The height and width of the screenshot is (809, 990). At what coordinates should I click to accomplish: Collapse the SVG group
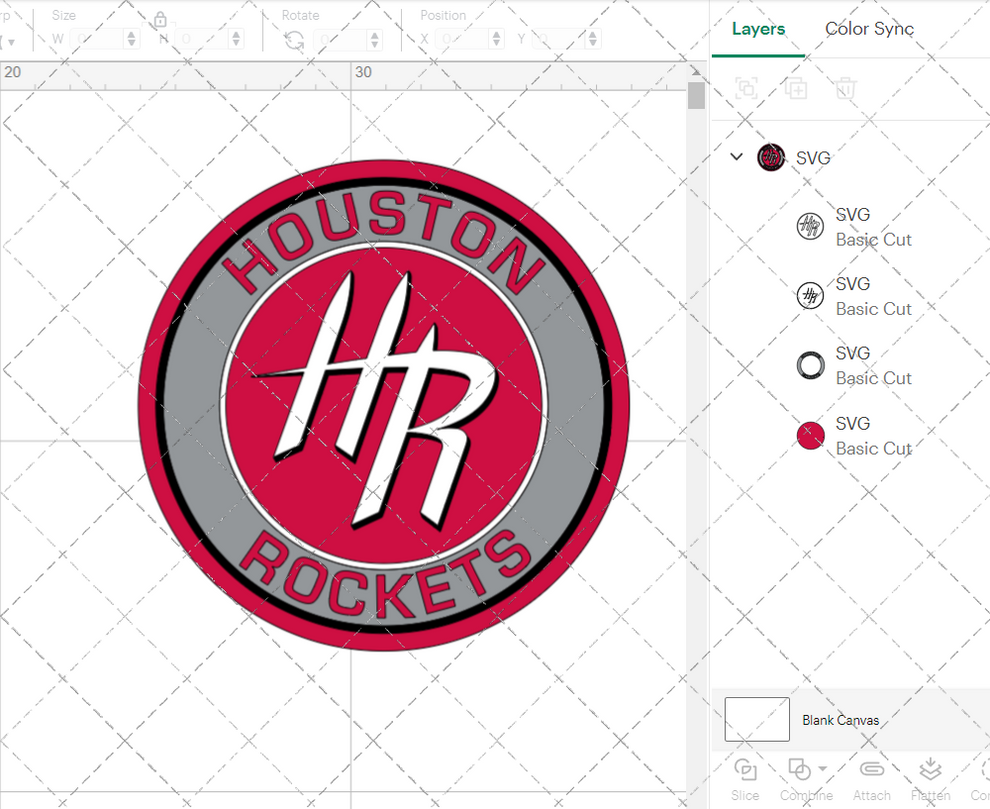coord(737,157)
